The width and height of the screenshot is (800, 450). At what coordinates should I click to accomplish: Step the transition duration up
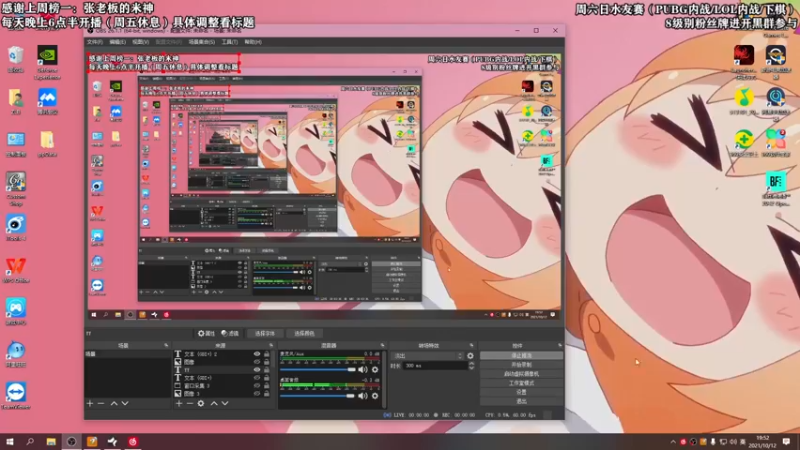point(471,364)
